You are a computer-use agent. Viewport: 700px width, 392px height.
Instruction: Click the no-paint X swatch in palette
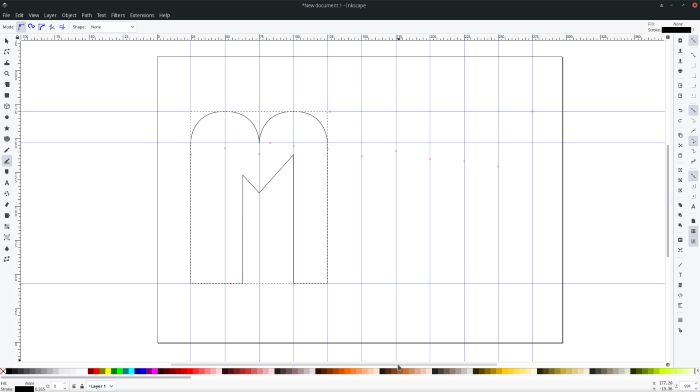(x=3, y=371)
